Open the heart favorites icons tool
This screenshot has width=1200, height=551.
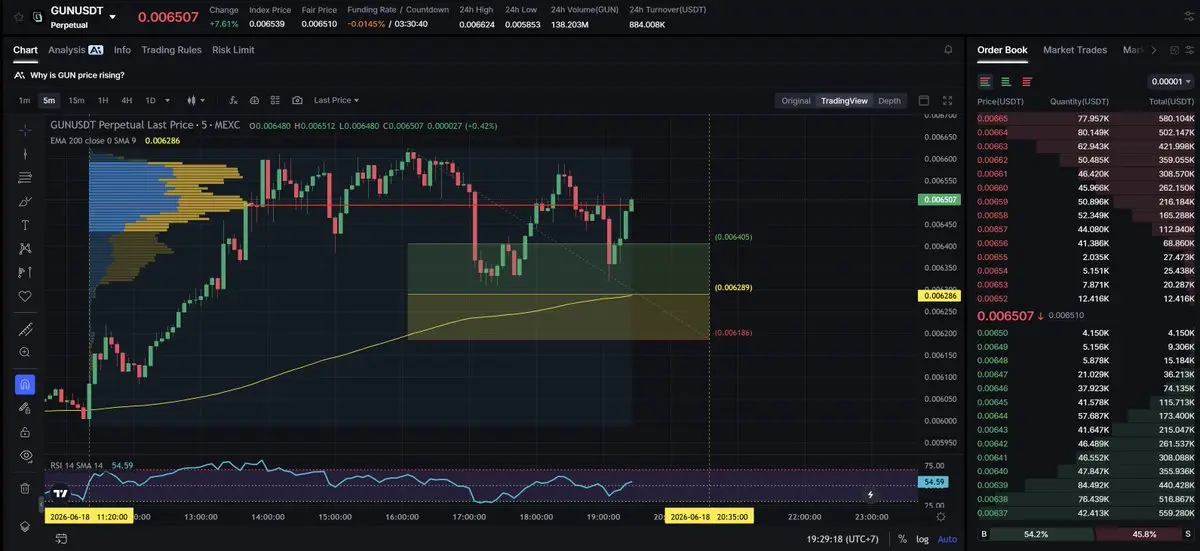(x=25, y=296)
